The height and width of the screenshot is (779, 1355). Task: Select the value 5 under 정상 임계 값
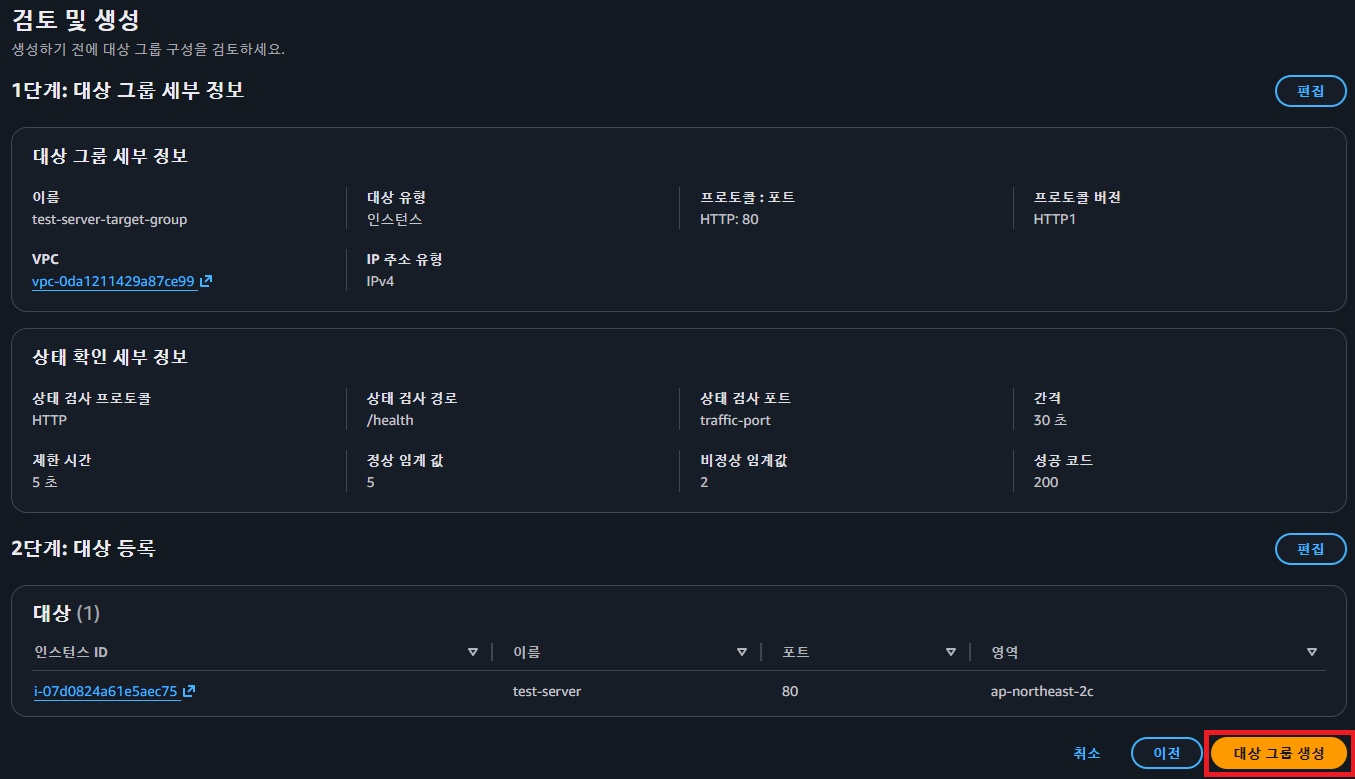point(371,482)
